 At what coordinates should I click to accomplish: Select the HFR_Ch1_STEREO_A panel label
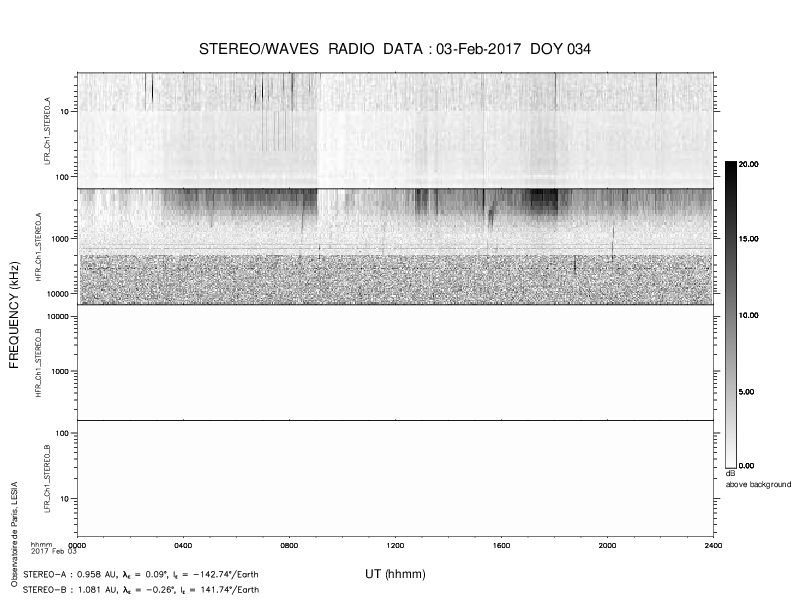[38, 246]
